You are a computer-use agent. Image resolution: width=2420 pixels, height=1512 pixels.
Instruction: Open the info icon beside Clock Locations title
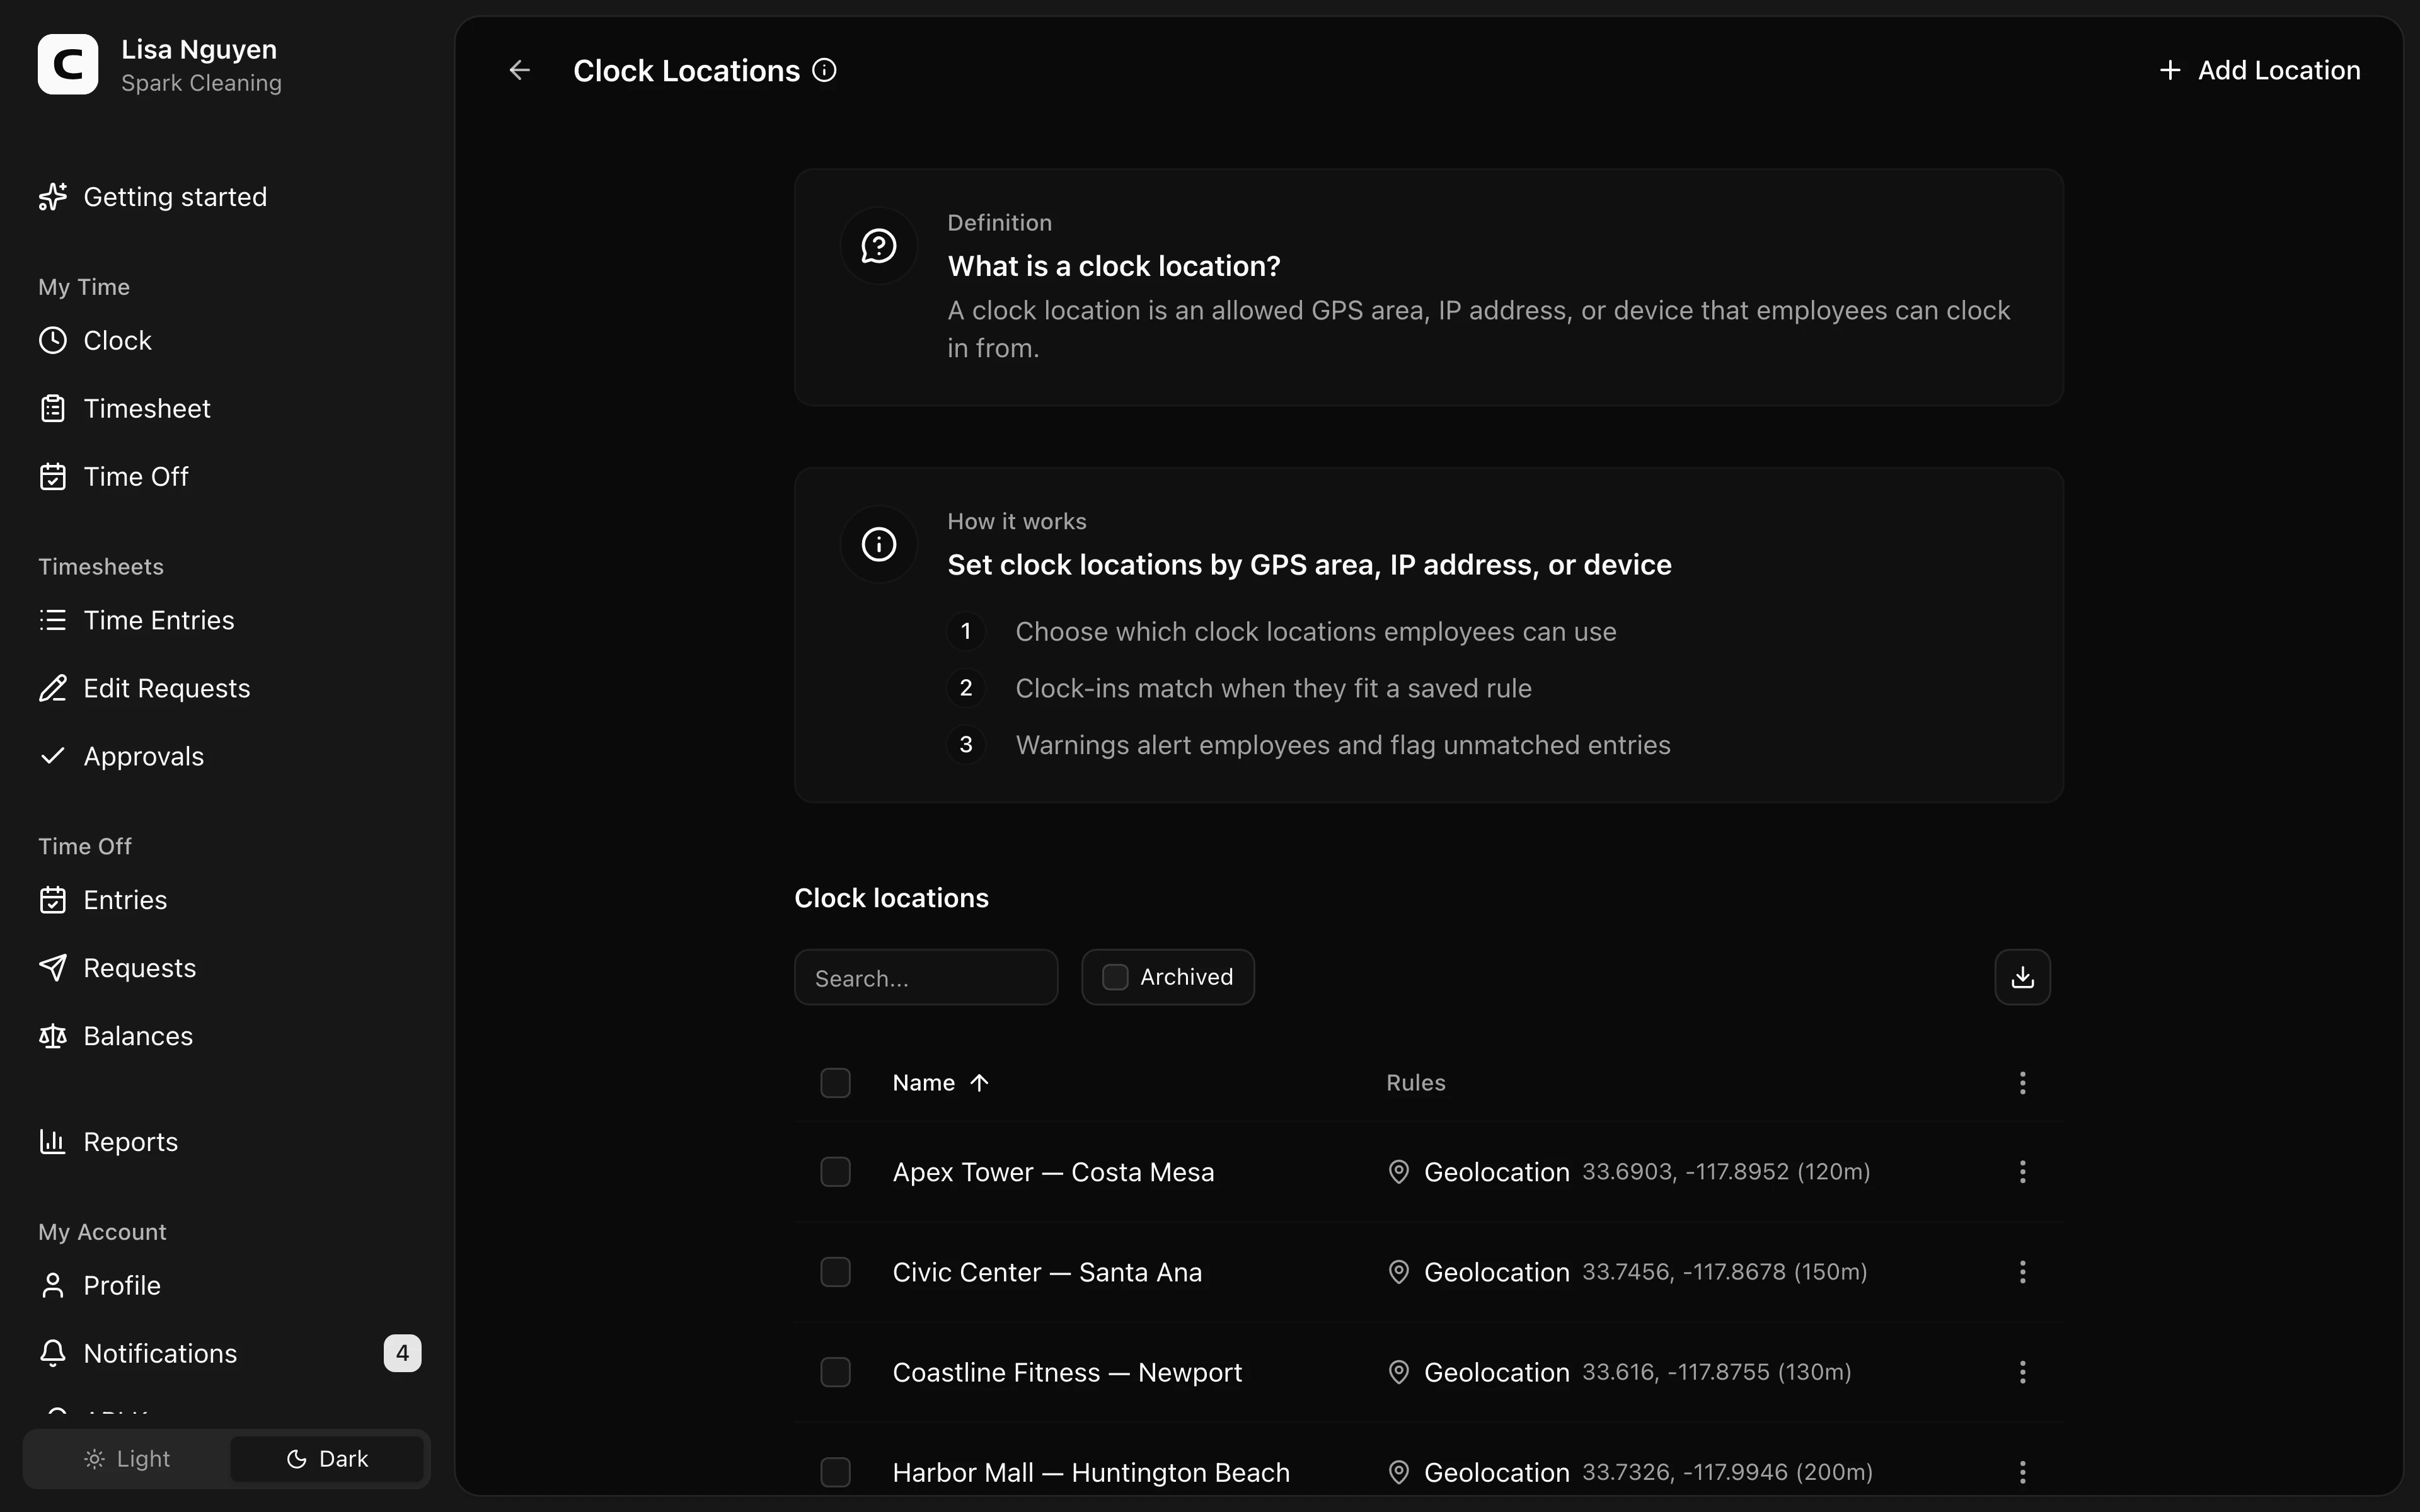pyautogui.click(x=824, y=70)
